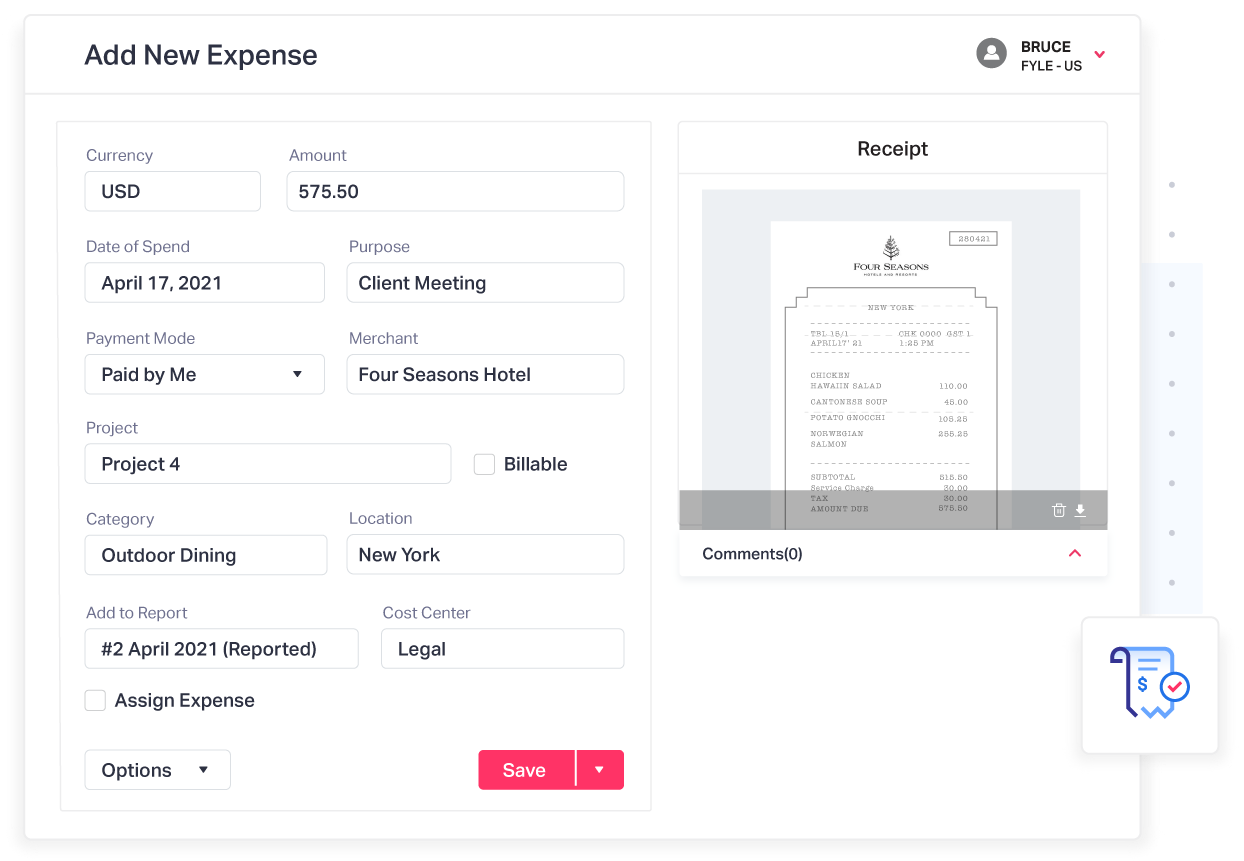Click the Merchant field Four Seasons Hotel
The width and height of the screenshot is (1244, 861).
pos(485,374)
